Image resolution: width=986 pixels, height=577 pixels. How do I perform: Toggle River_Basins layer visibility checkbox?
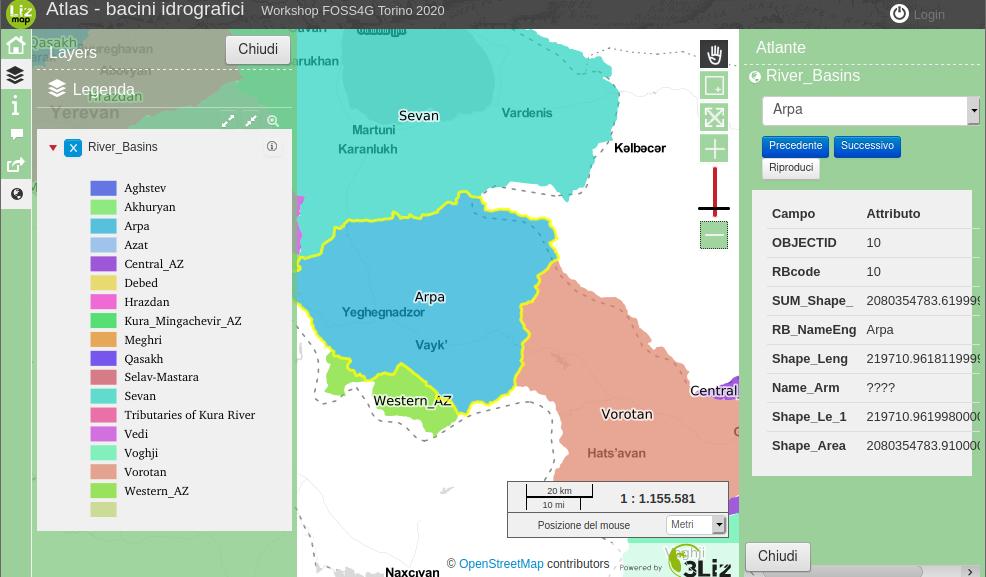pyautogui.click(x=73, y=148)
